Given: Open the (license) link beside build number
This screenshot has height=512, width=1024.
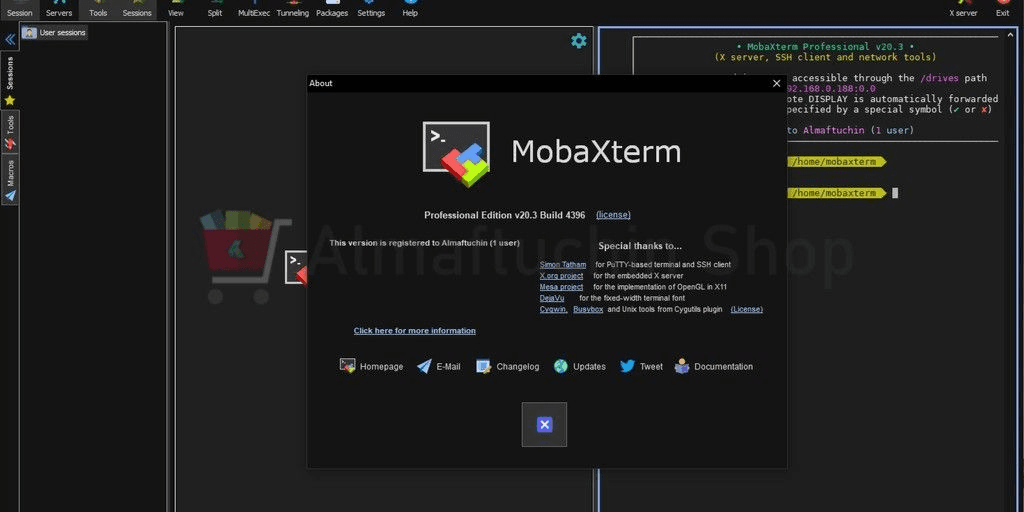Looking at the screenshot, I should [x=613, y=215].
